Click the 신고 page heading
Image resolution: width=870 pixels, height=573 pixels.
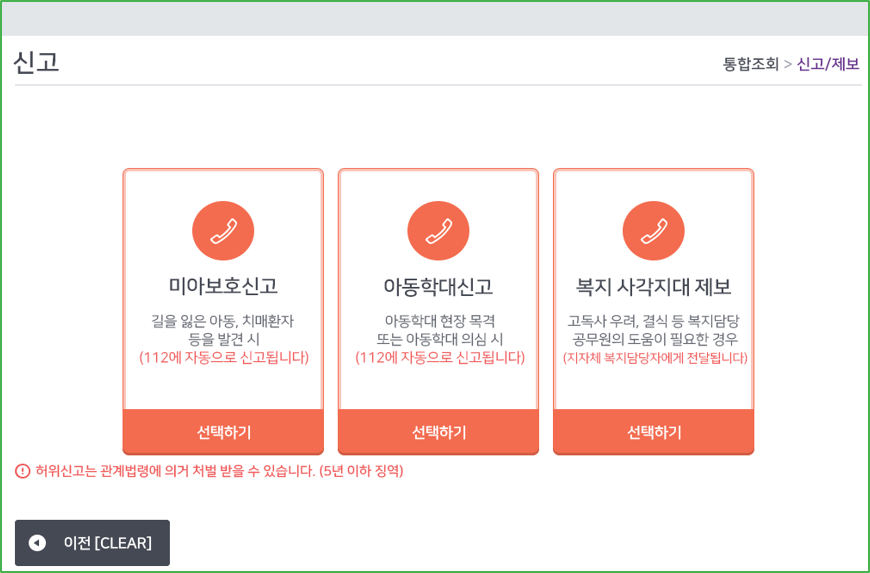[36, 62]
